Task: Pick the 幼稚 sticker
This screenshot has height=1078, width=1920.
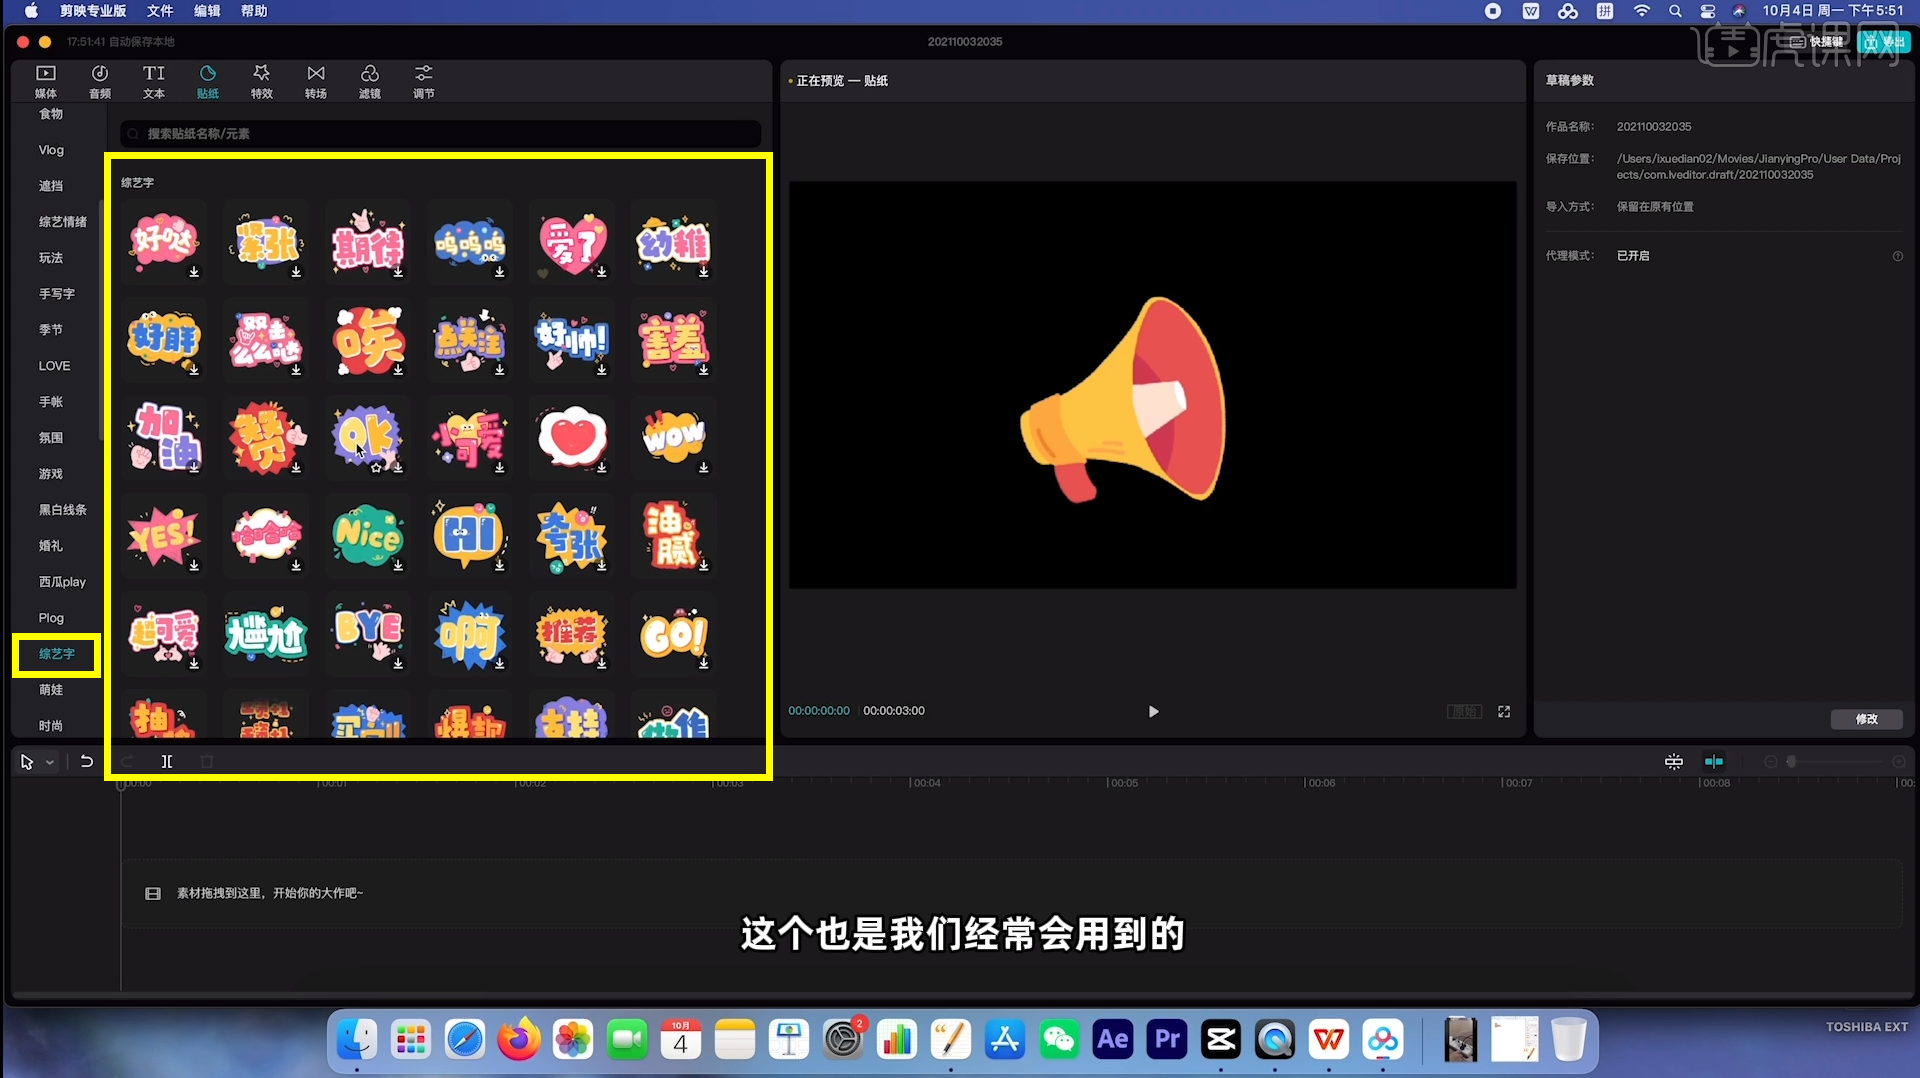Action: point(674,241)
